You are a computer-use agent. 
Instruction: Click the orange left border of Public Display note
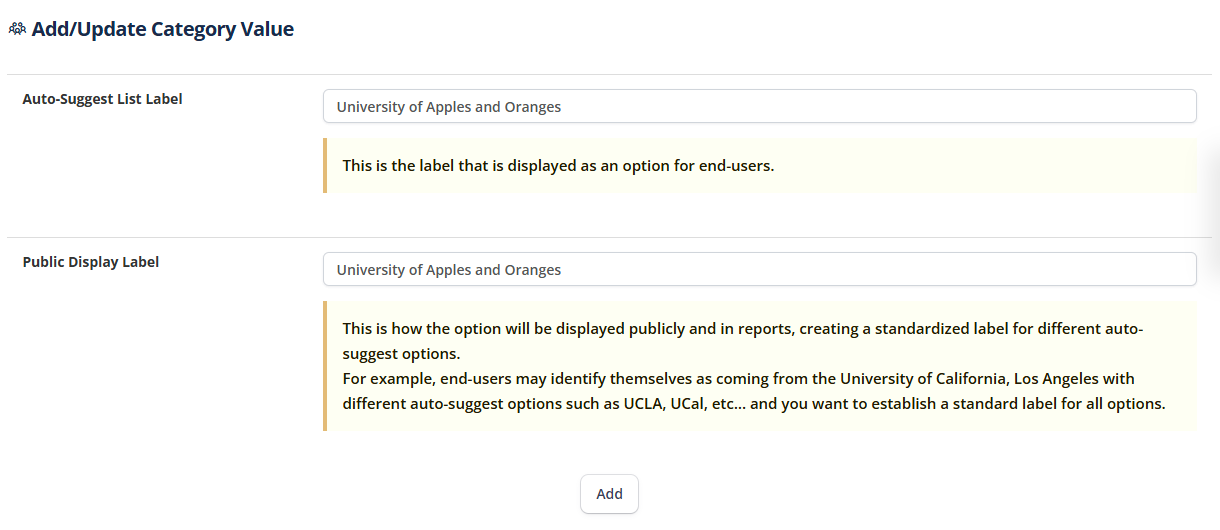coord(325,366)
